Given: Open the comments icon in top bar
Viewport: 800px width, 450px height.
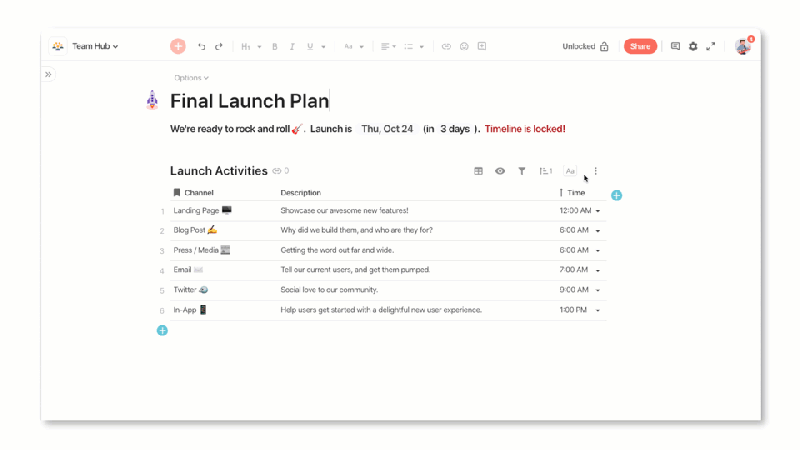Looking at the screenshot, I should (x=675, y=46).
